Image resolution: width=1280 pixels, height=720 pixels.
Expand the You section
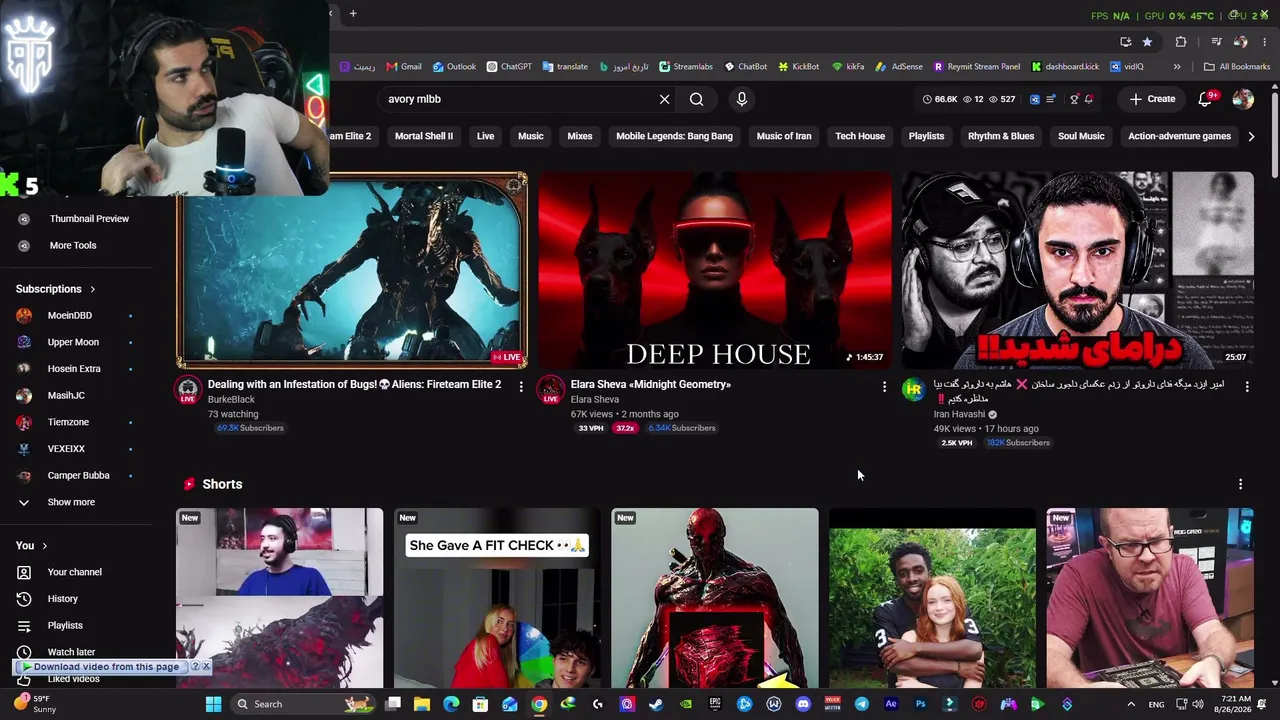coord(32,545)
